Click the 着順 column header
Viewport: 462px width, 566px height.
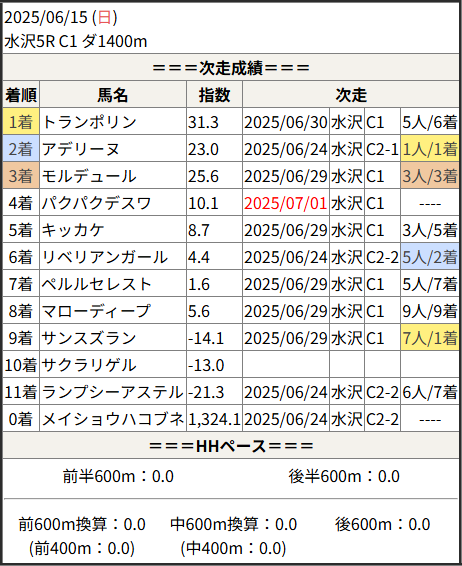[x=21, y=95]
